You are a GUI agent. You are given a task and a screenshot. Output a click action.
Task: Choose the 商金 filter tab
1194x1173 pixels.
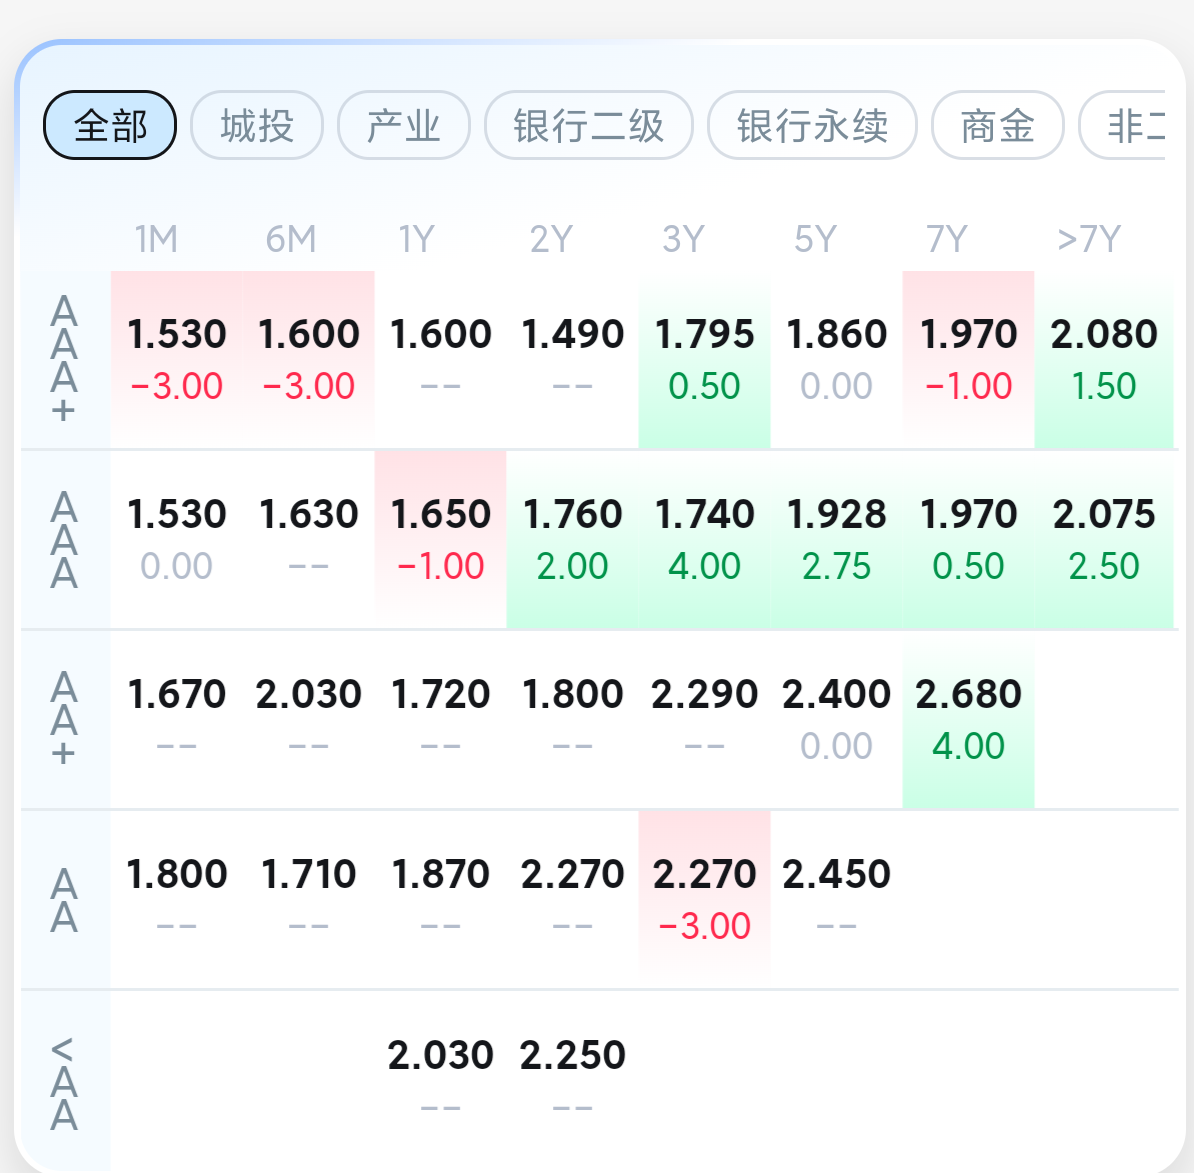pyautogui.click(x=997, y=126)
